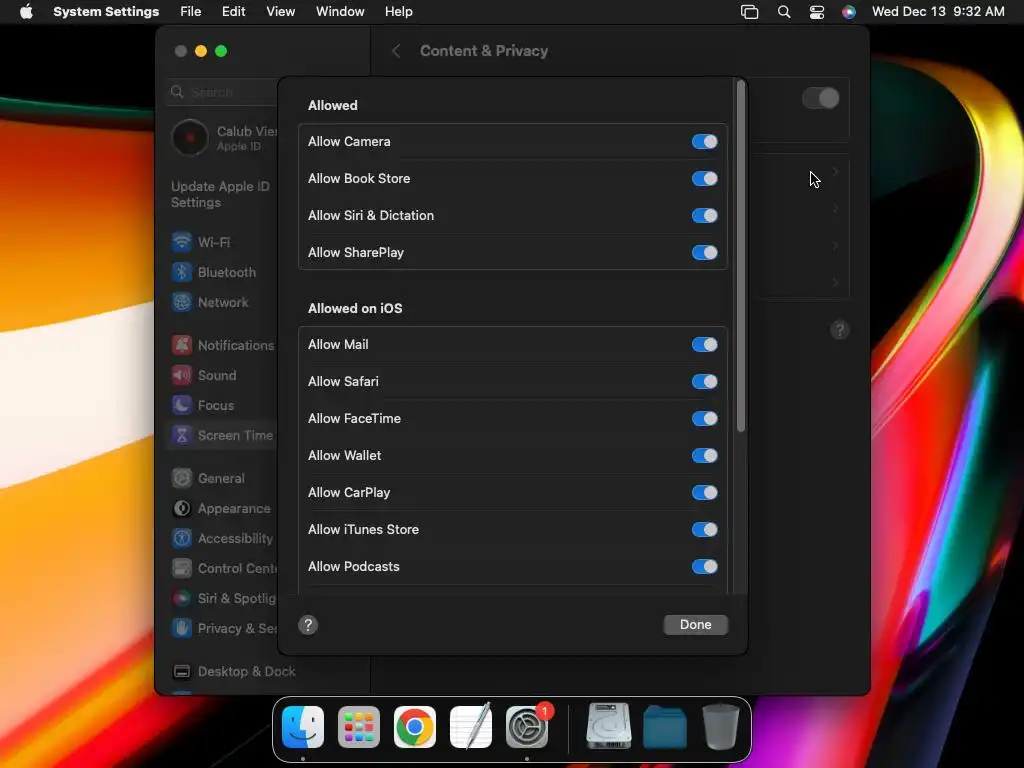Image resolution: width=1024 pixels, height=768 pixels.
Task: Expand fourth chevron row in Content & Privacy pane
Action: 835,283
